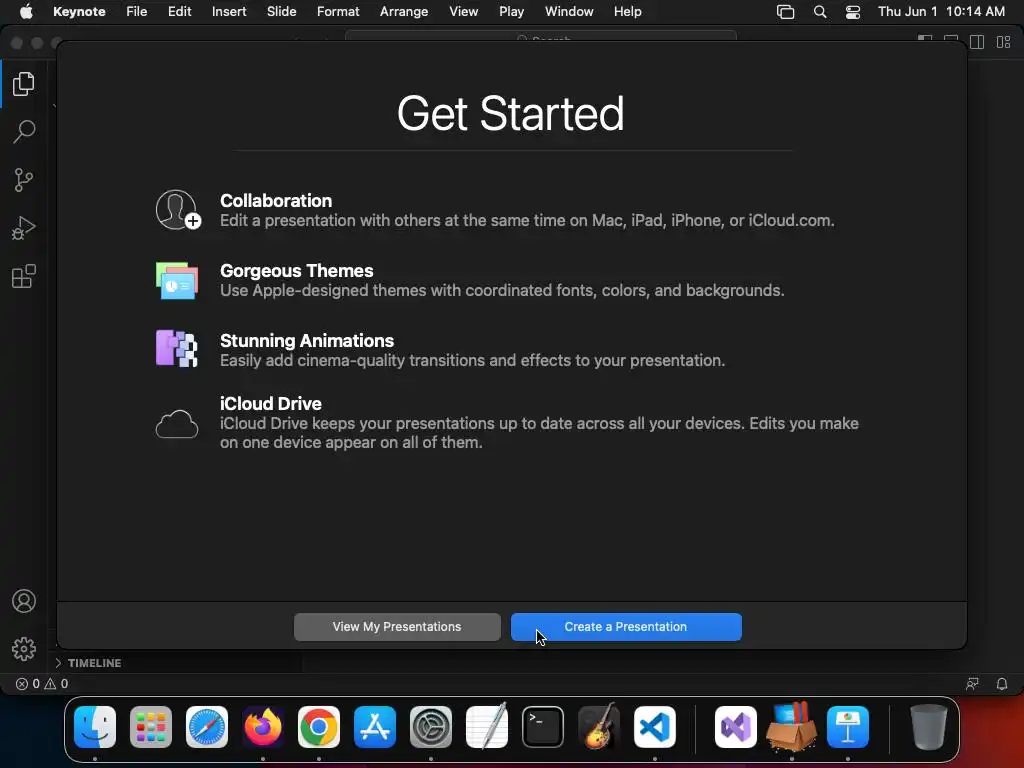Switch to Visual Studio Code in Dock
This screenshot has width=1024, height=768.
[654, 727]
